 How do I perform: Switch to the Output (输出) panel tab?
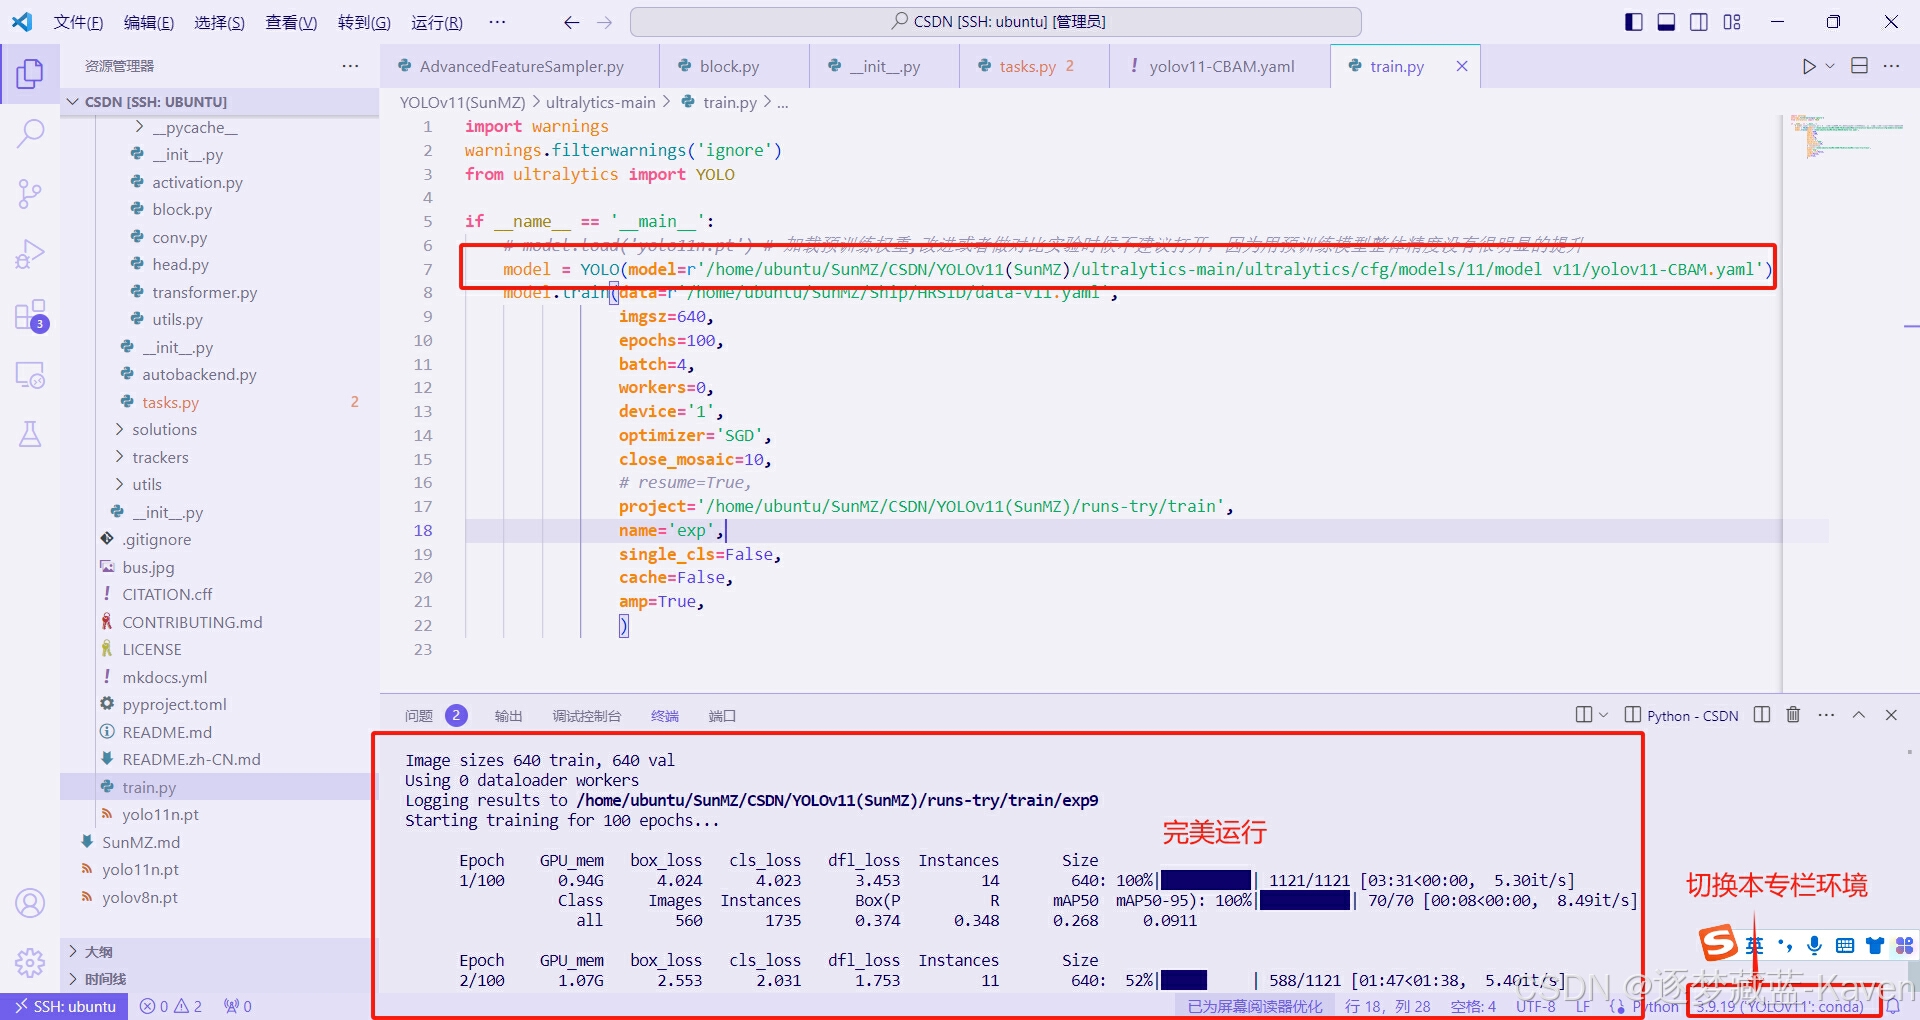click(508, 716)
